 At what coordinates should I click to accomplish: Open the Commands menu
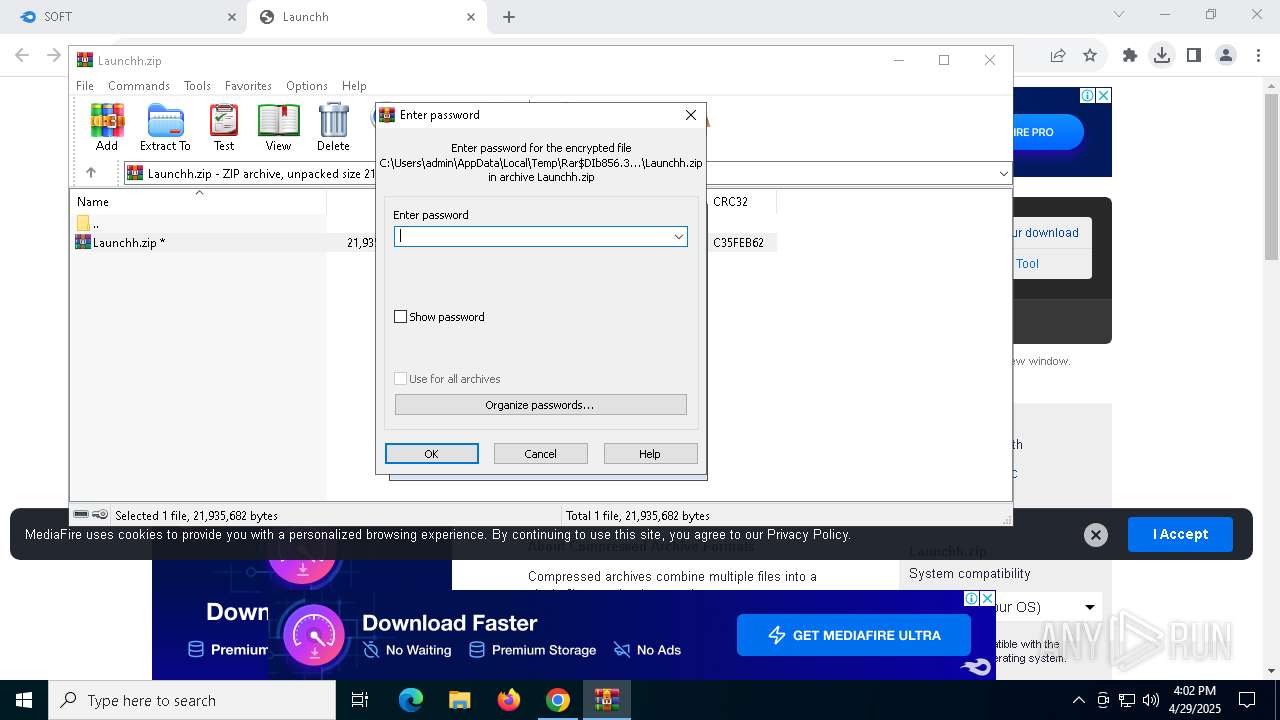pyautogui.click(x=139, y=86)
